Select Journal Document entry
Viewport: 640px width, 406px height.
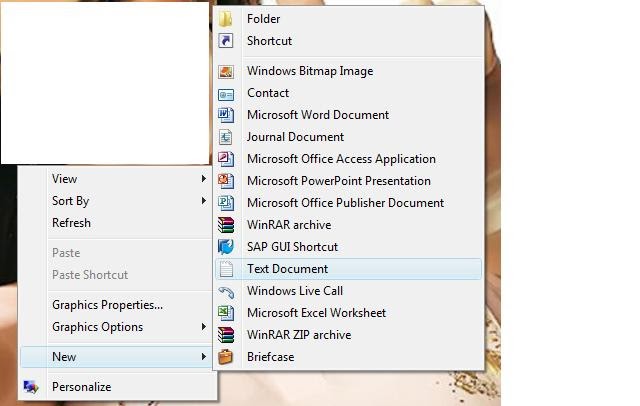click(295, 137)
